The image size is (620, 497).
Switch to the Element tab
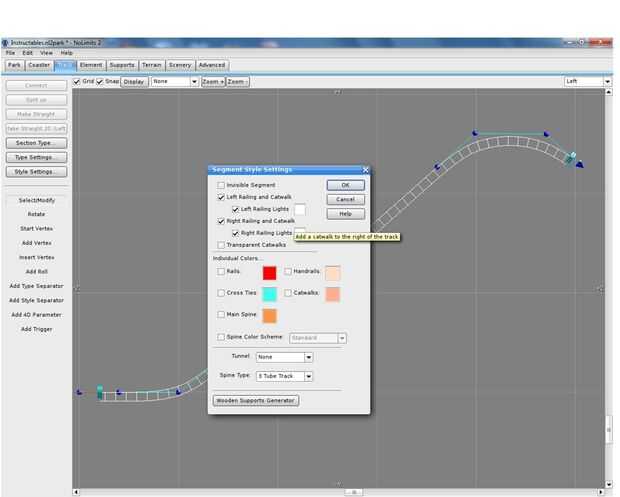91,65
